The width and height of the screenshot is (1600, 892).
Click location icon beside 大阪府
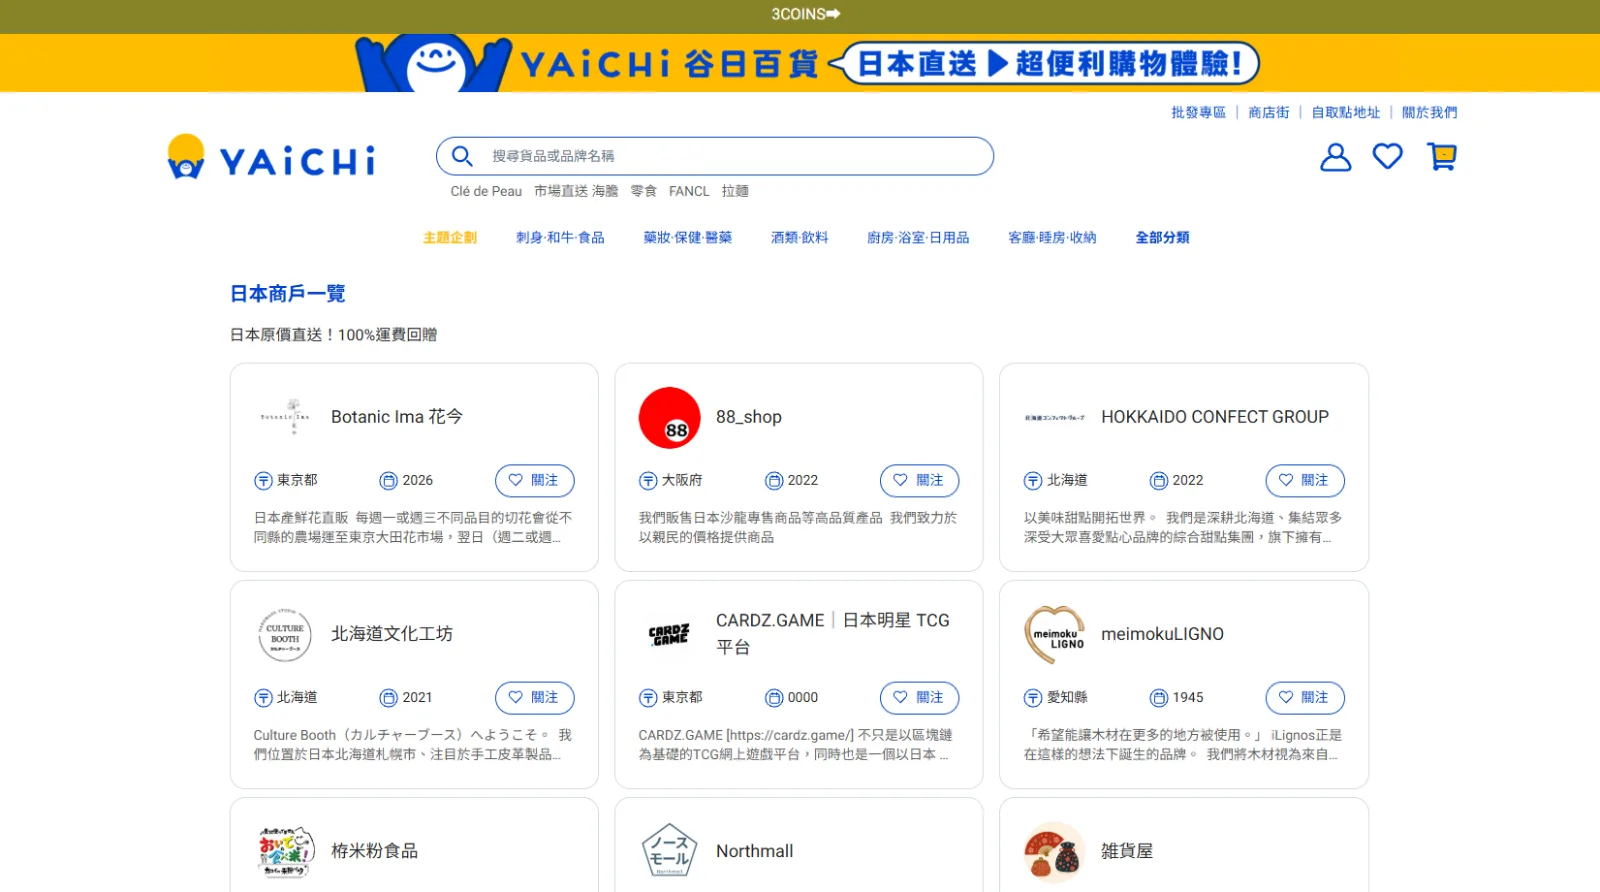(x=648, y=481)
